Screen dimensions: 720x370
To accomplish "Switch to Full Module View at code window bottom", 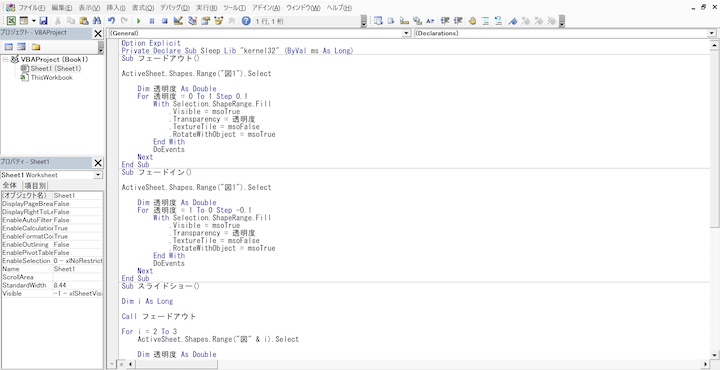I will coord(121,364).
